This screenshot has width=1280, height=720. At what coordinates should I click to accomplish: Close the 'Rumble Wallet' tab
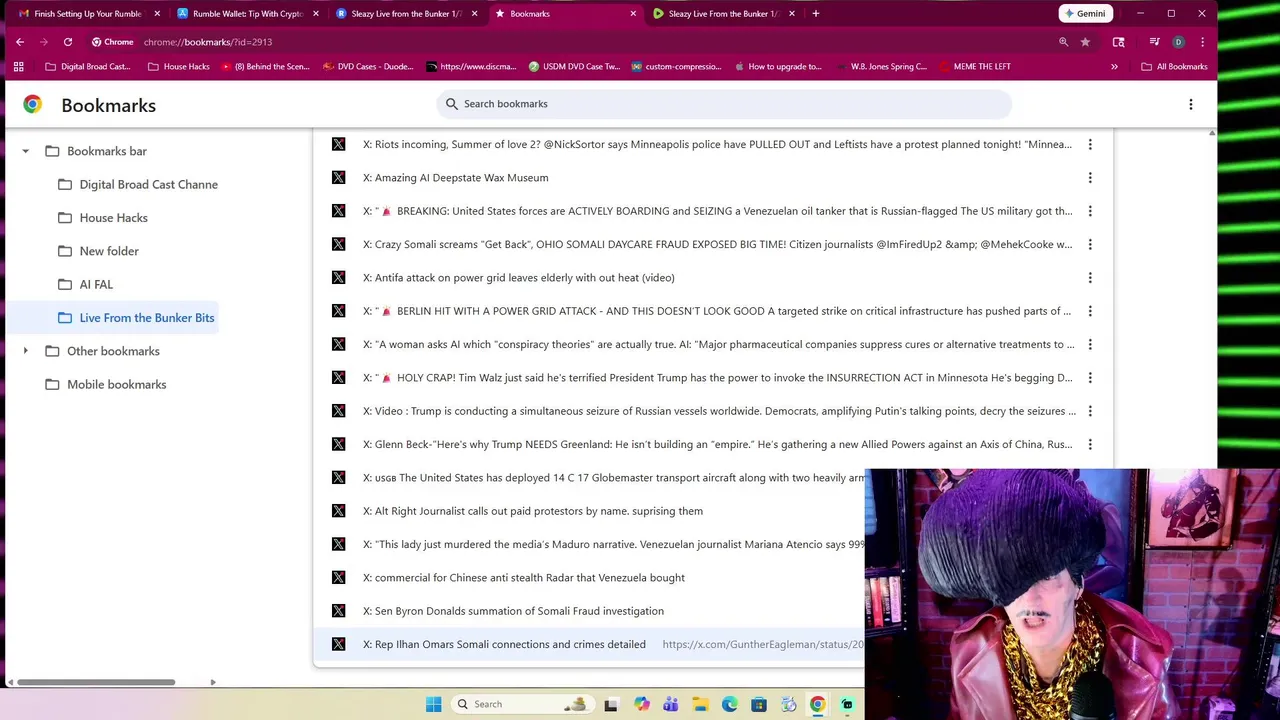(316, 14)
